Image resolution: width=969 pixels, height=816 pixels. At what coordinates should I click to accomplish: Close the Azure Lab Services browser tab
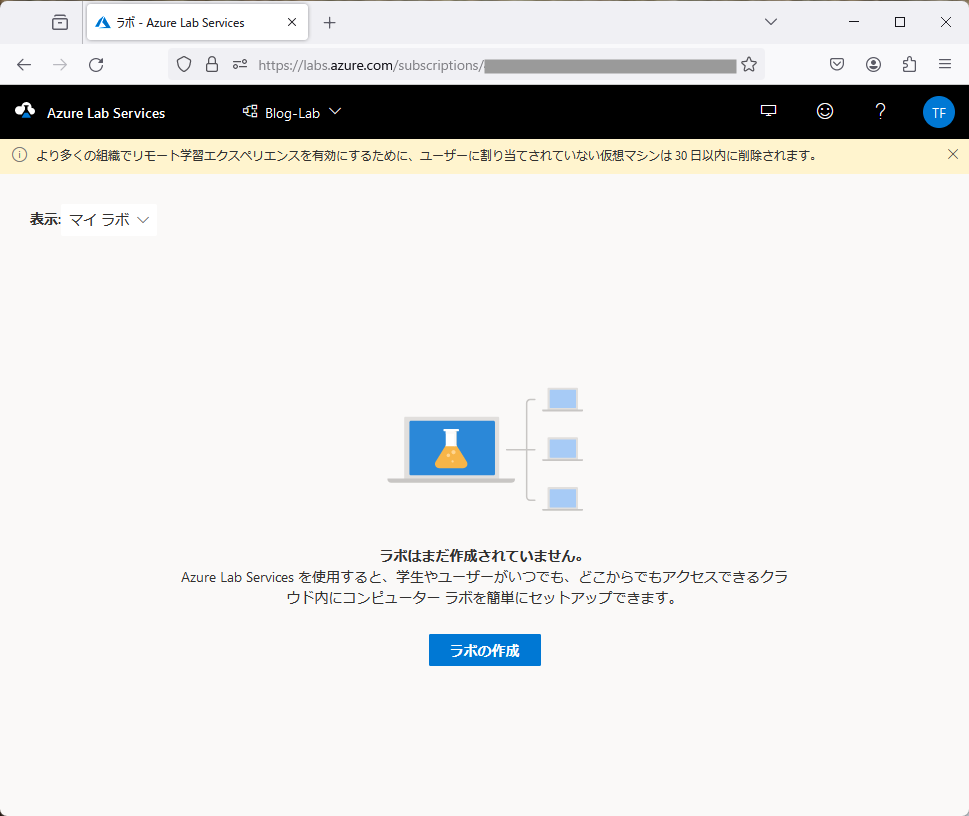coord(292,22)
